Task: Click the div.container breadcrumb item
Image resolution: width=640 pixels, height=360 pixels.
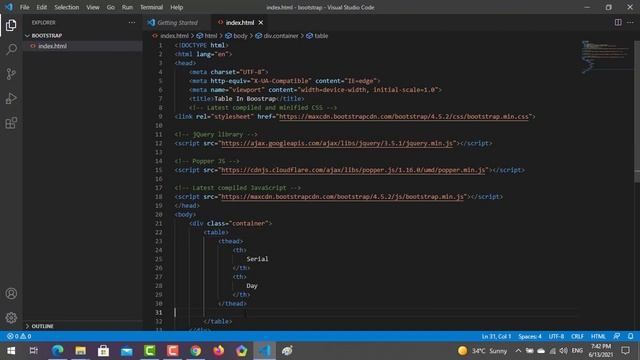Action: [281, 36]
